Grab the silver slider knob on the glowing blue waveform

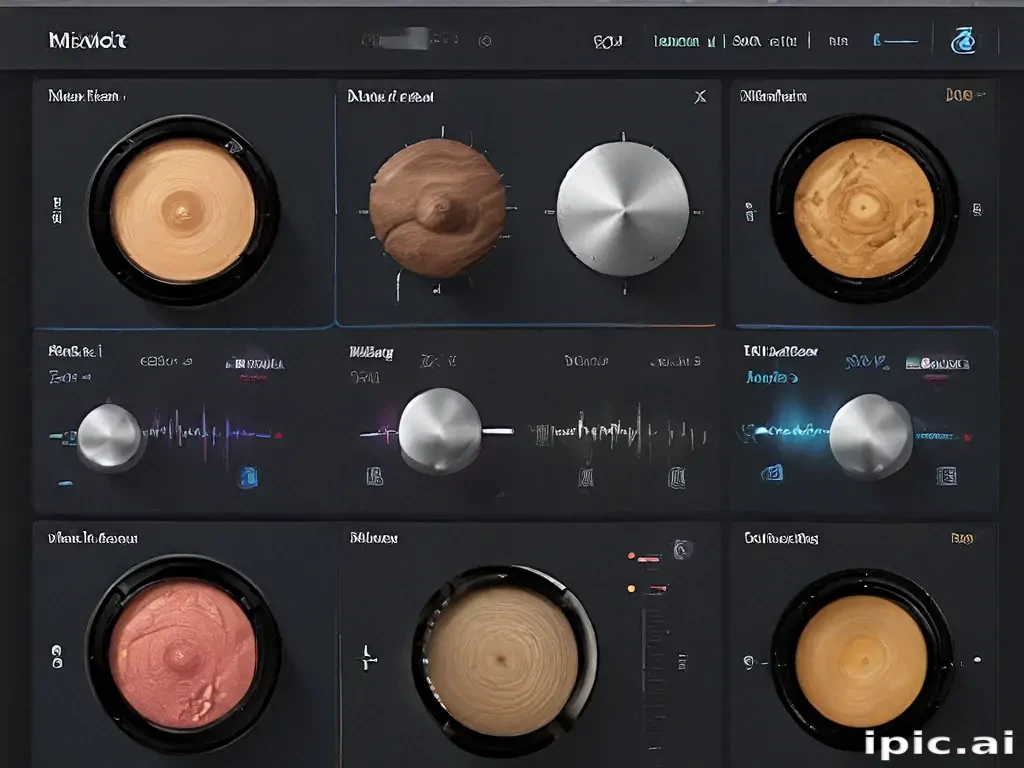coord(871,436)
